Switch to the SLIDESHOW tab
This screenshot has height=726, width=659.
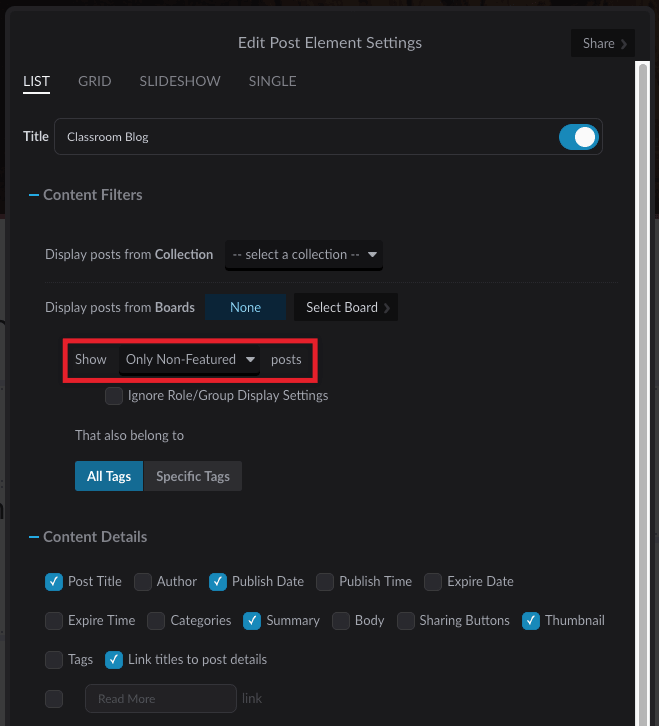[180, 81]
